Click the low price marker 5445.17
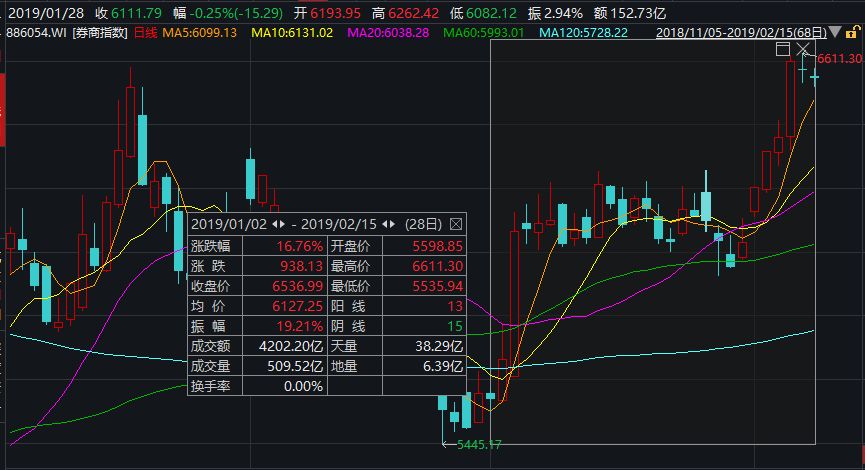Viewport: 865px width, 470px height. [479, 445]
